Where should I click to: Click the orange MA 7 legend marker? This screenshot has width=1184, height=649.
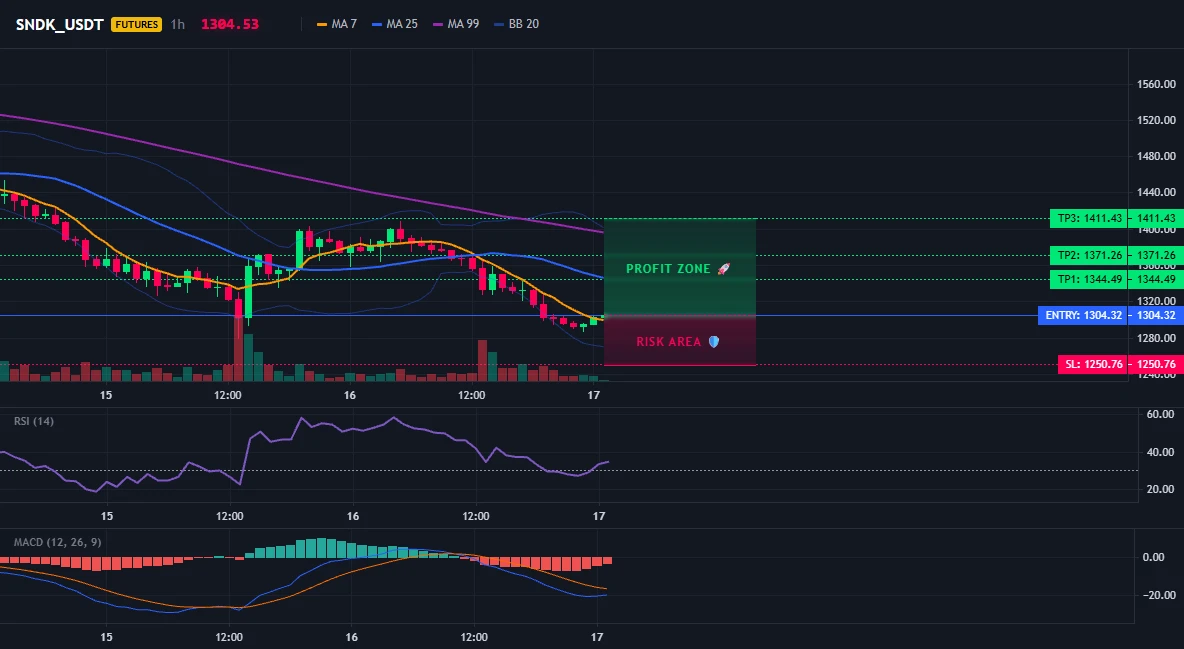click(x=322, y=24)
